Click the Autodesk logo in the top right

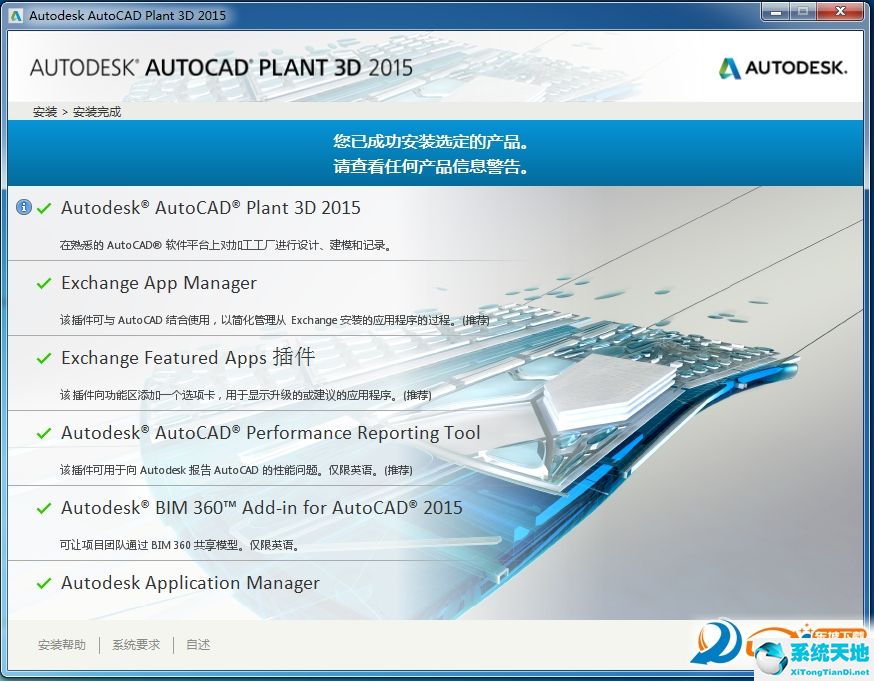coord(783,68)
